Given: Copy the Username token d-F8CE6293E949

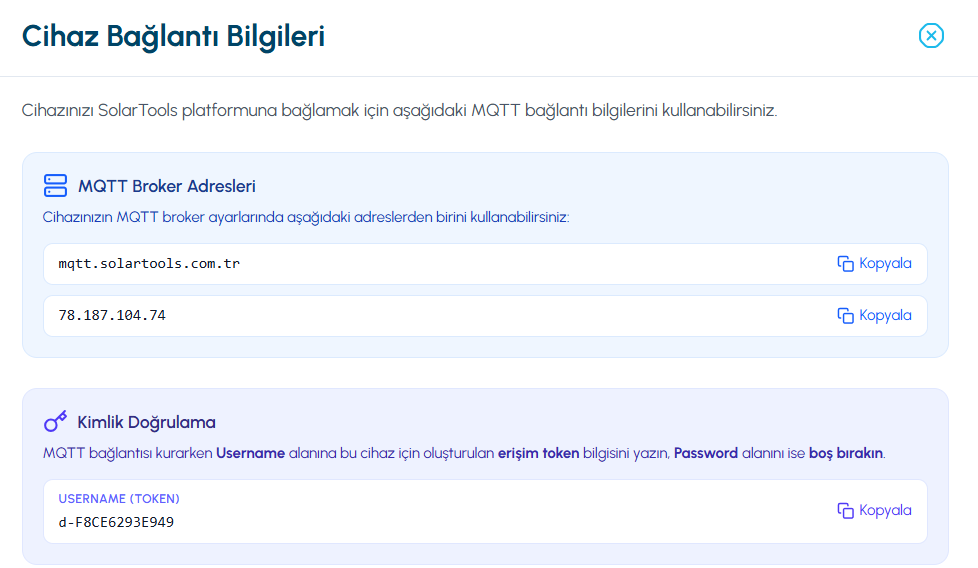Looking at the screenshot, I should 874,511.
